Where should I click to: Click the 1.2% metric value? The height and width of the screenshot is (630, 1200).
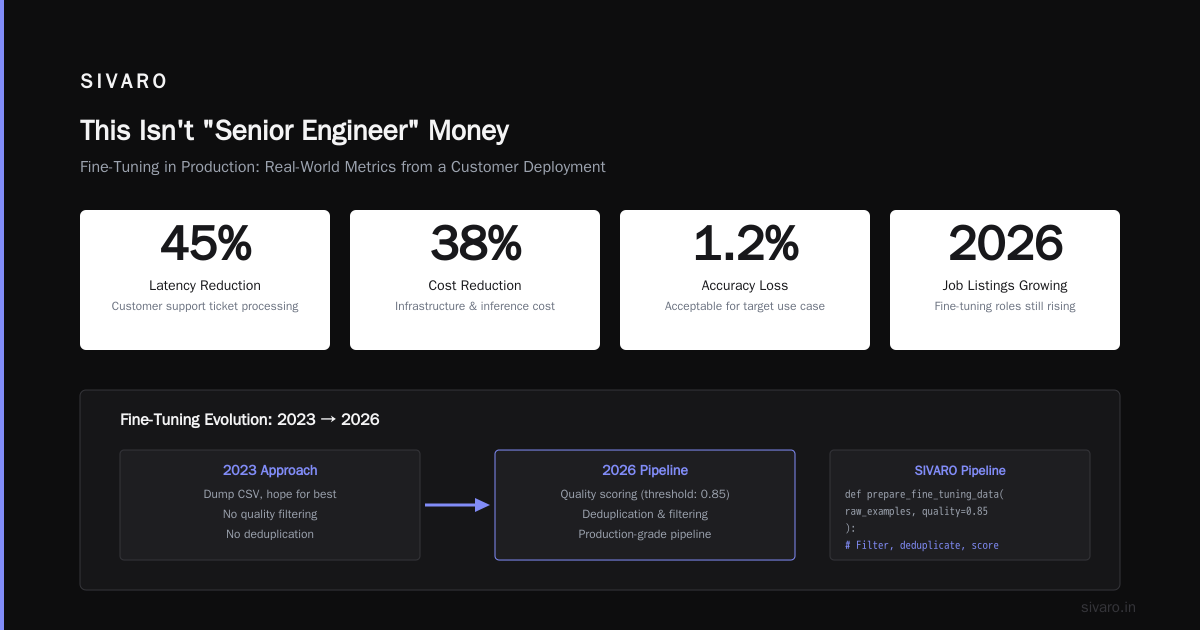[x=745, y=243]
